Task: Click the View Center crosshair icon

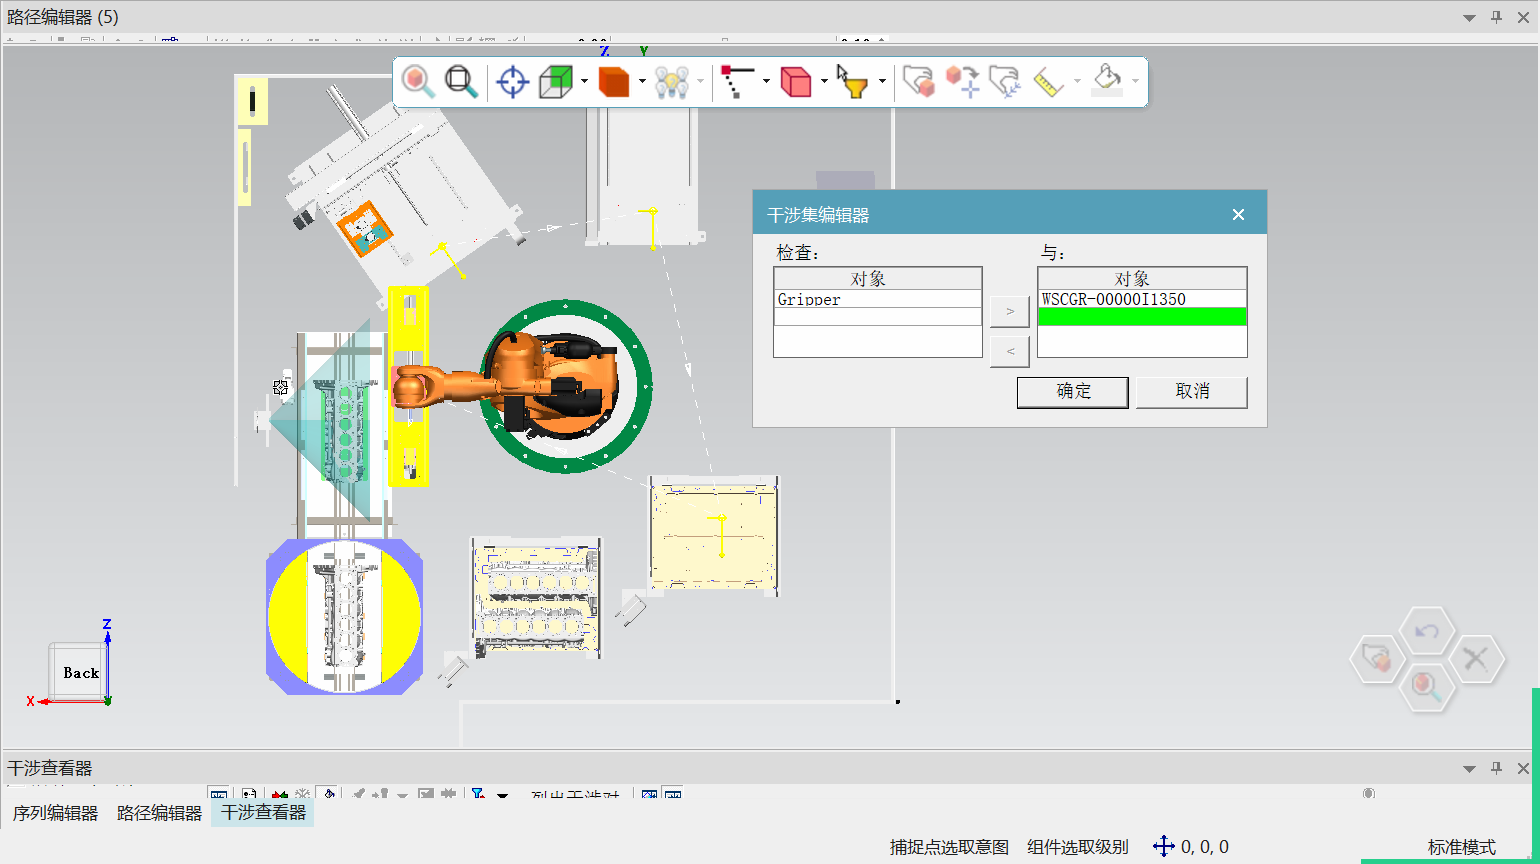Action: 512,81
